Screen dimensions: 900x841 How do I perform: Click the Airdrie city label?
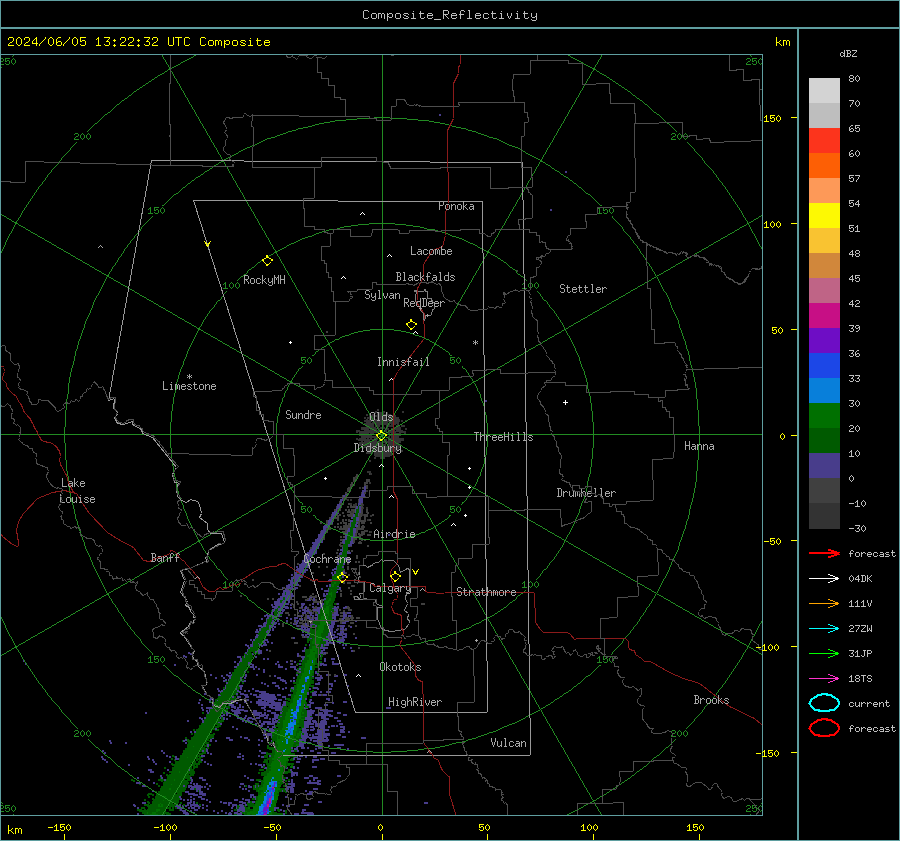[394, 534]
